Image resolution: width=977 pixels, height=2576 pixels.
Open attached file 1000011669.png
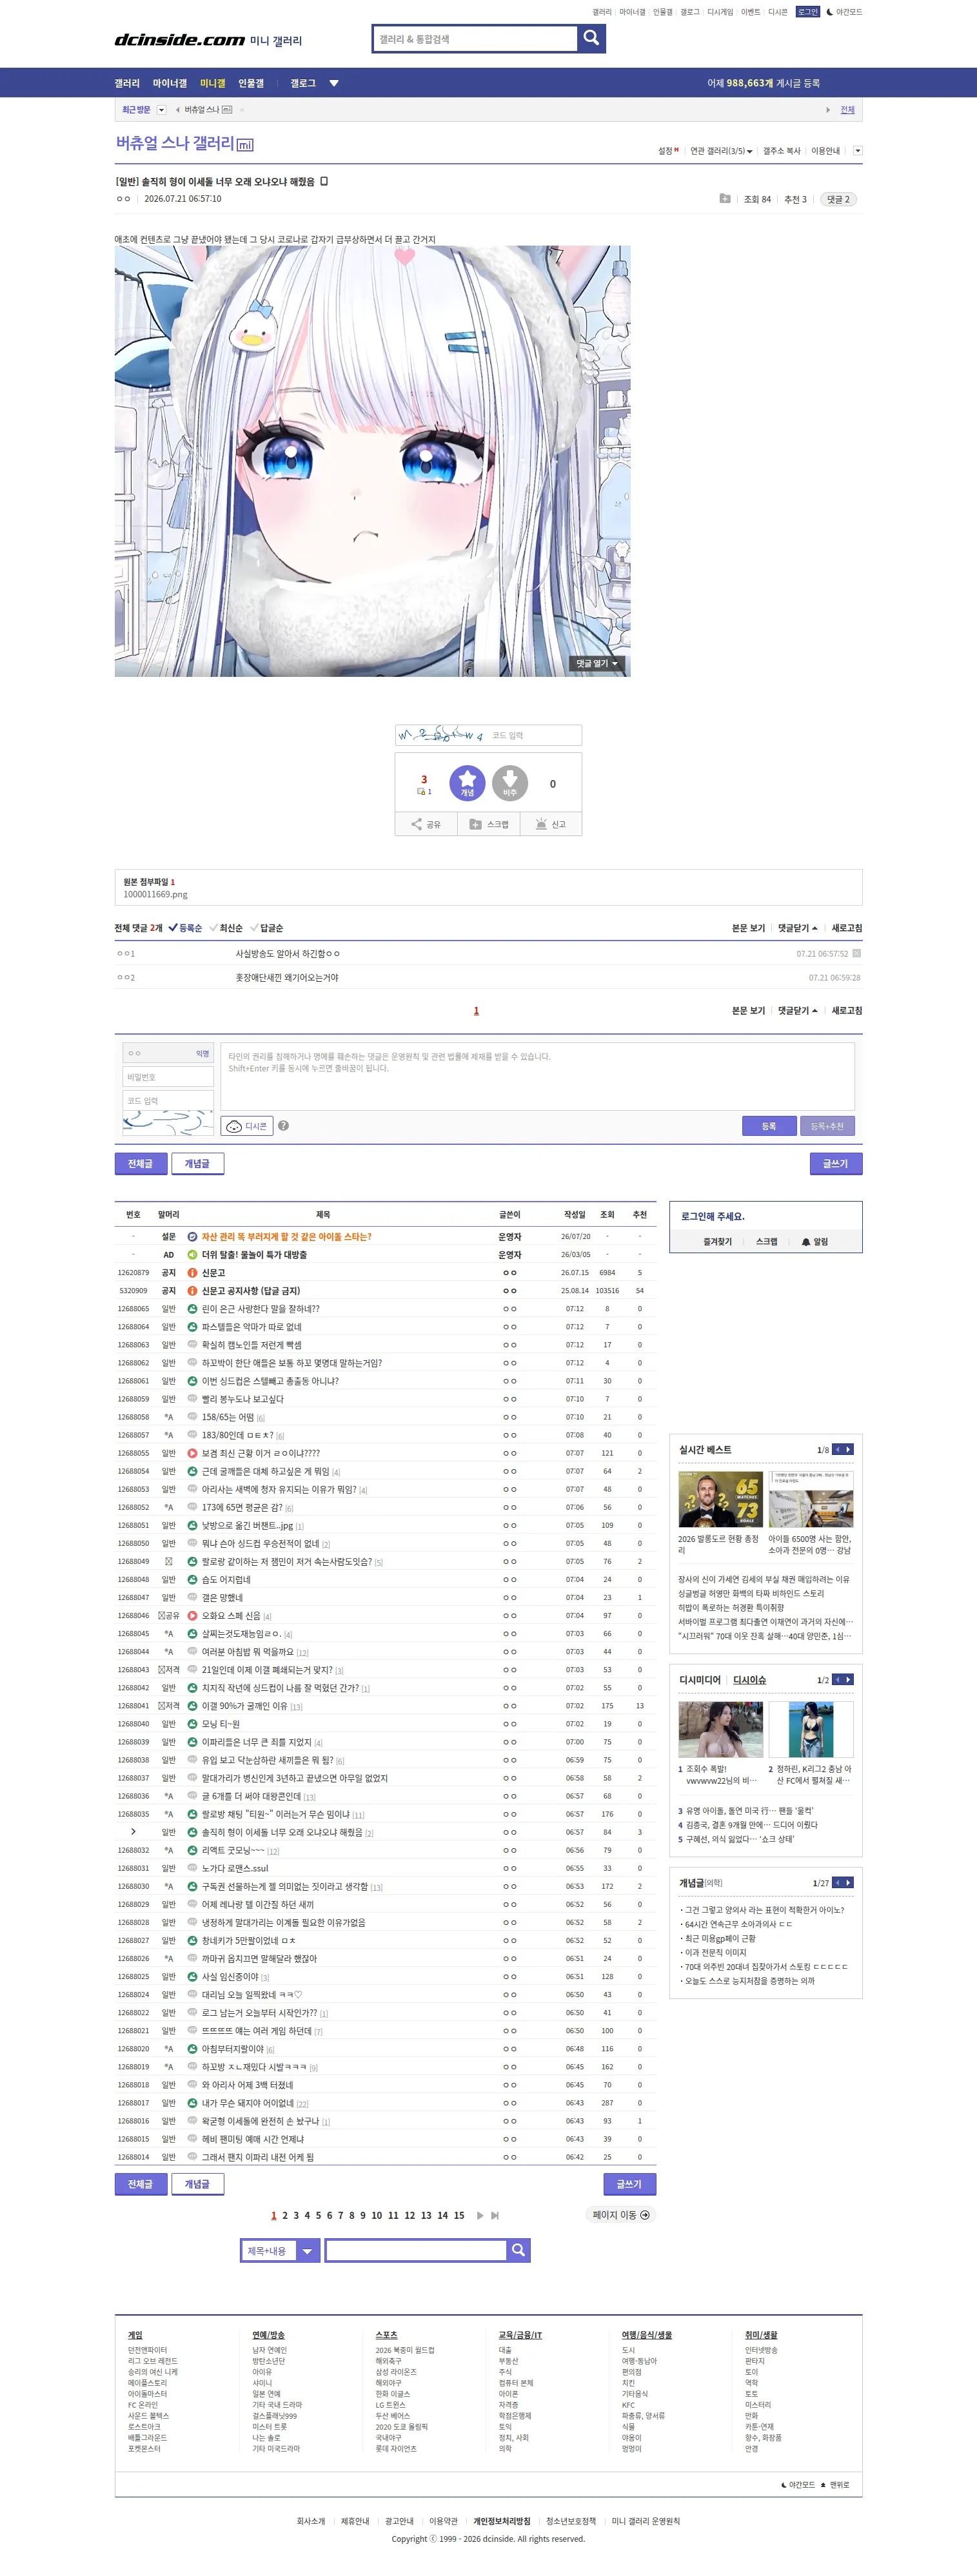click(155, 894)
